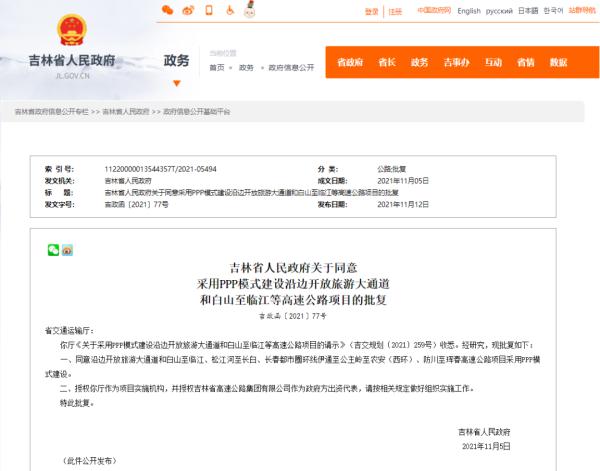This screenshot has width=600, height=471.
Task: Click the Jilin government national emblem logo
Action: (72, 30)
